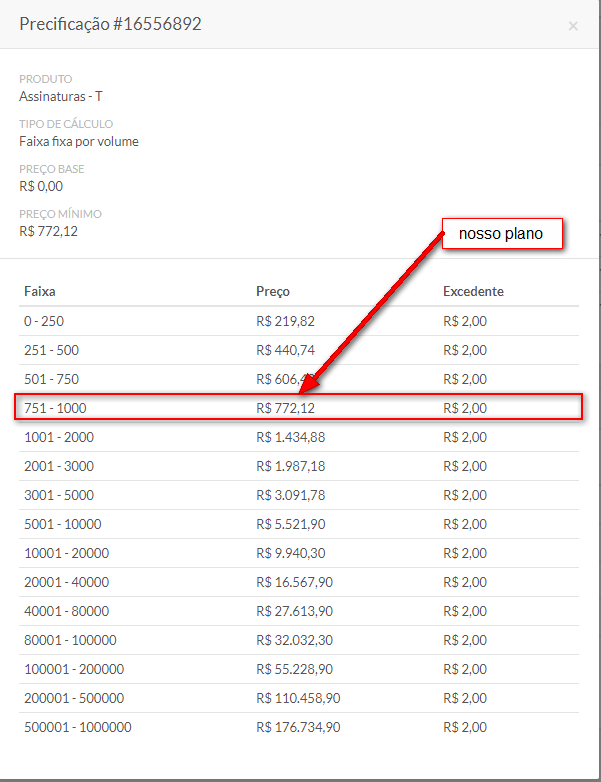Select the 0 - 250 range row
This screenshot has height=782, width=601.
(45, 322)
